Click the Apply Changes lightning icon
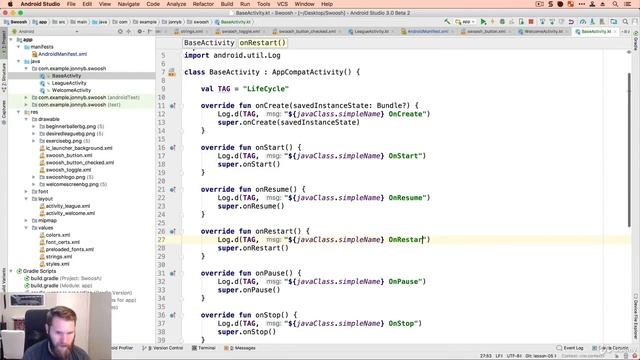The width and height of the screenshot is (640, 360). 492,22
